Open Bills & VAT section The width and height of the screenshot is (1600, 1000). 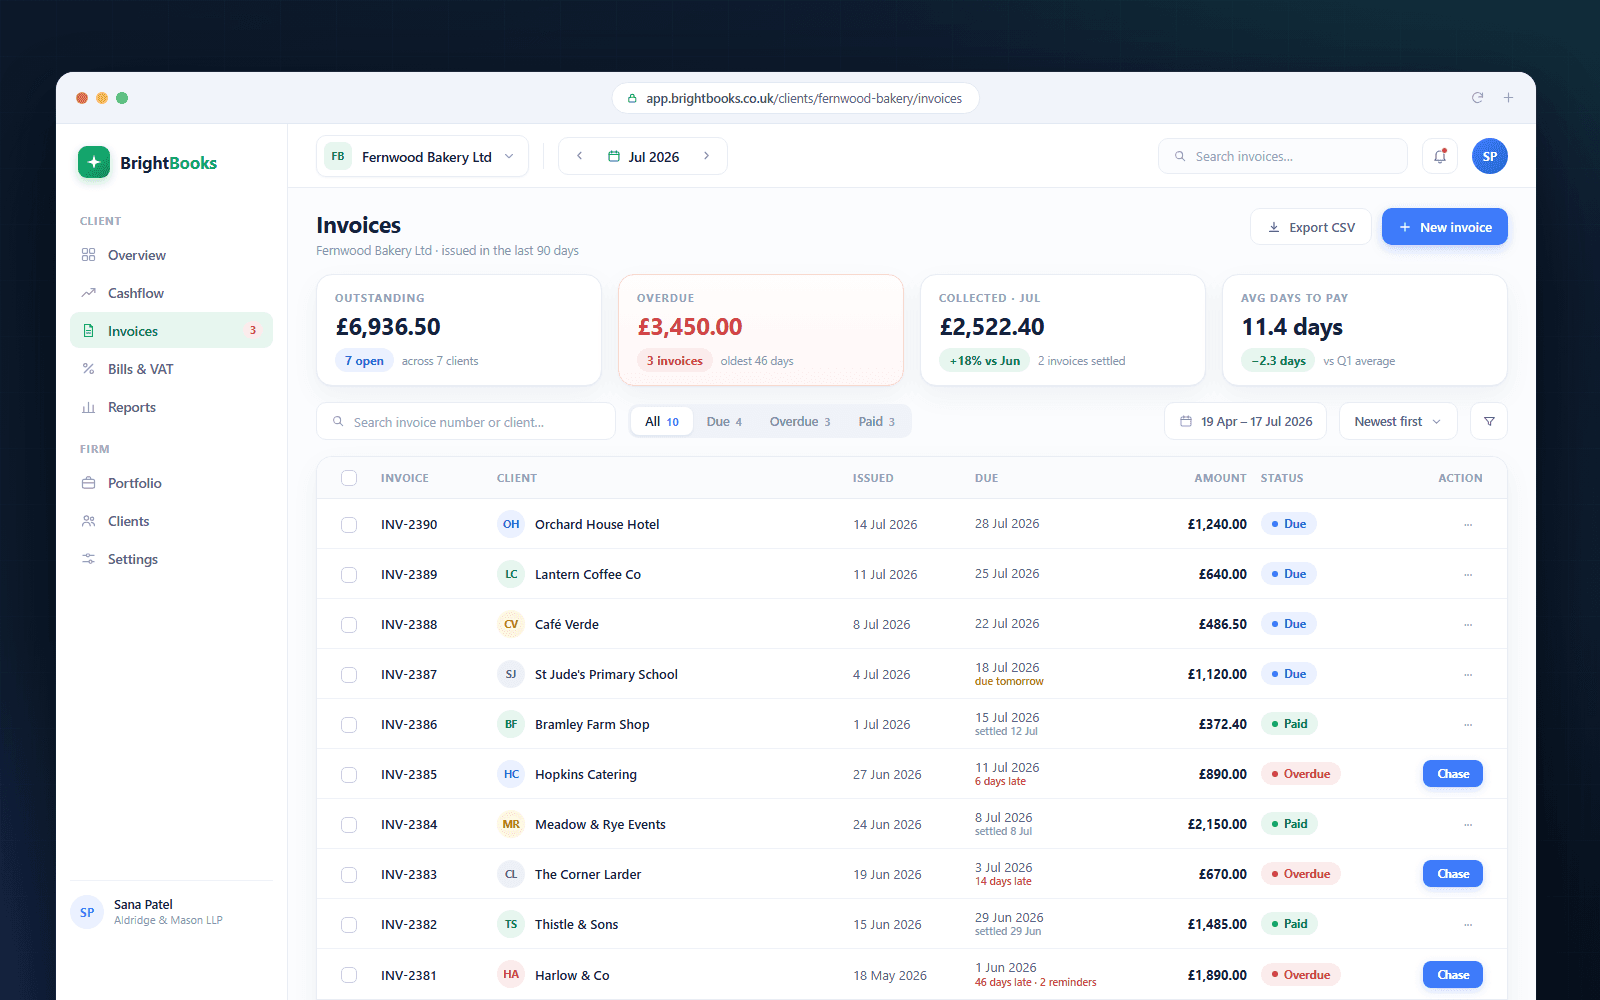171,369
